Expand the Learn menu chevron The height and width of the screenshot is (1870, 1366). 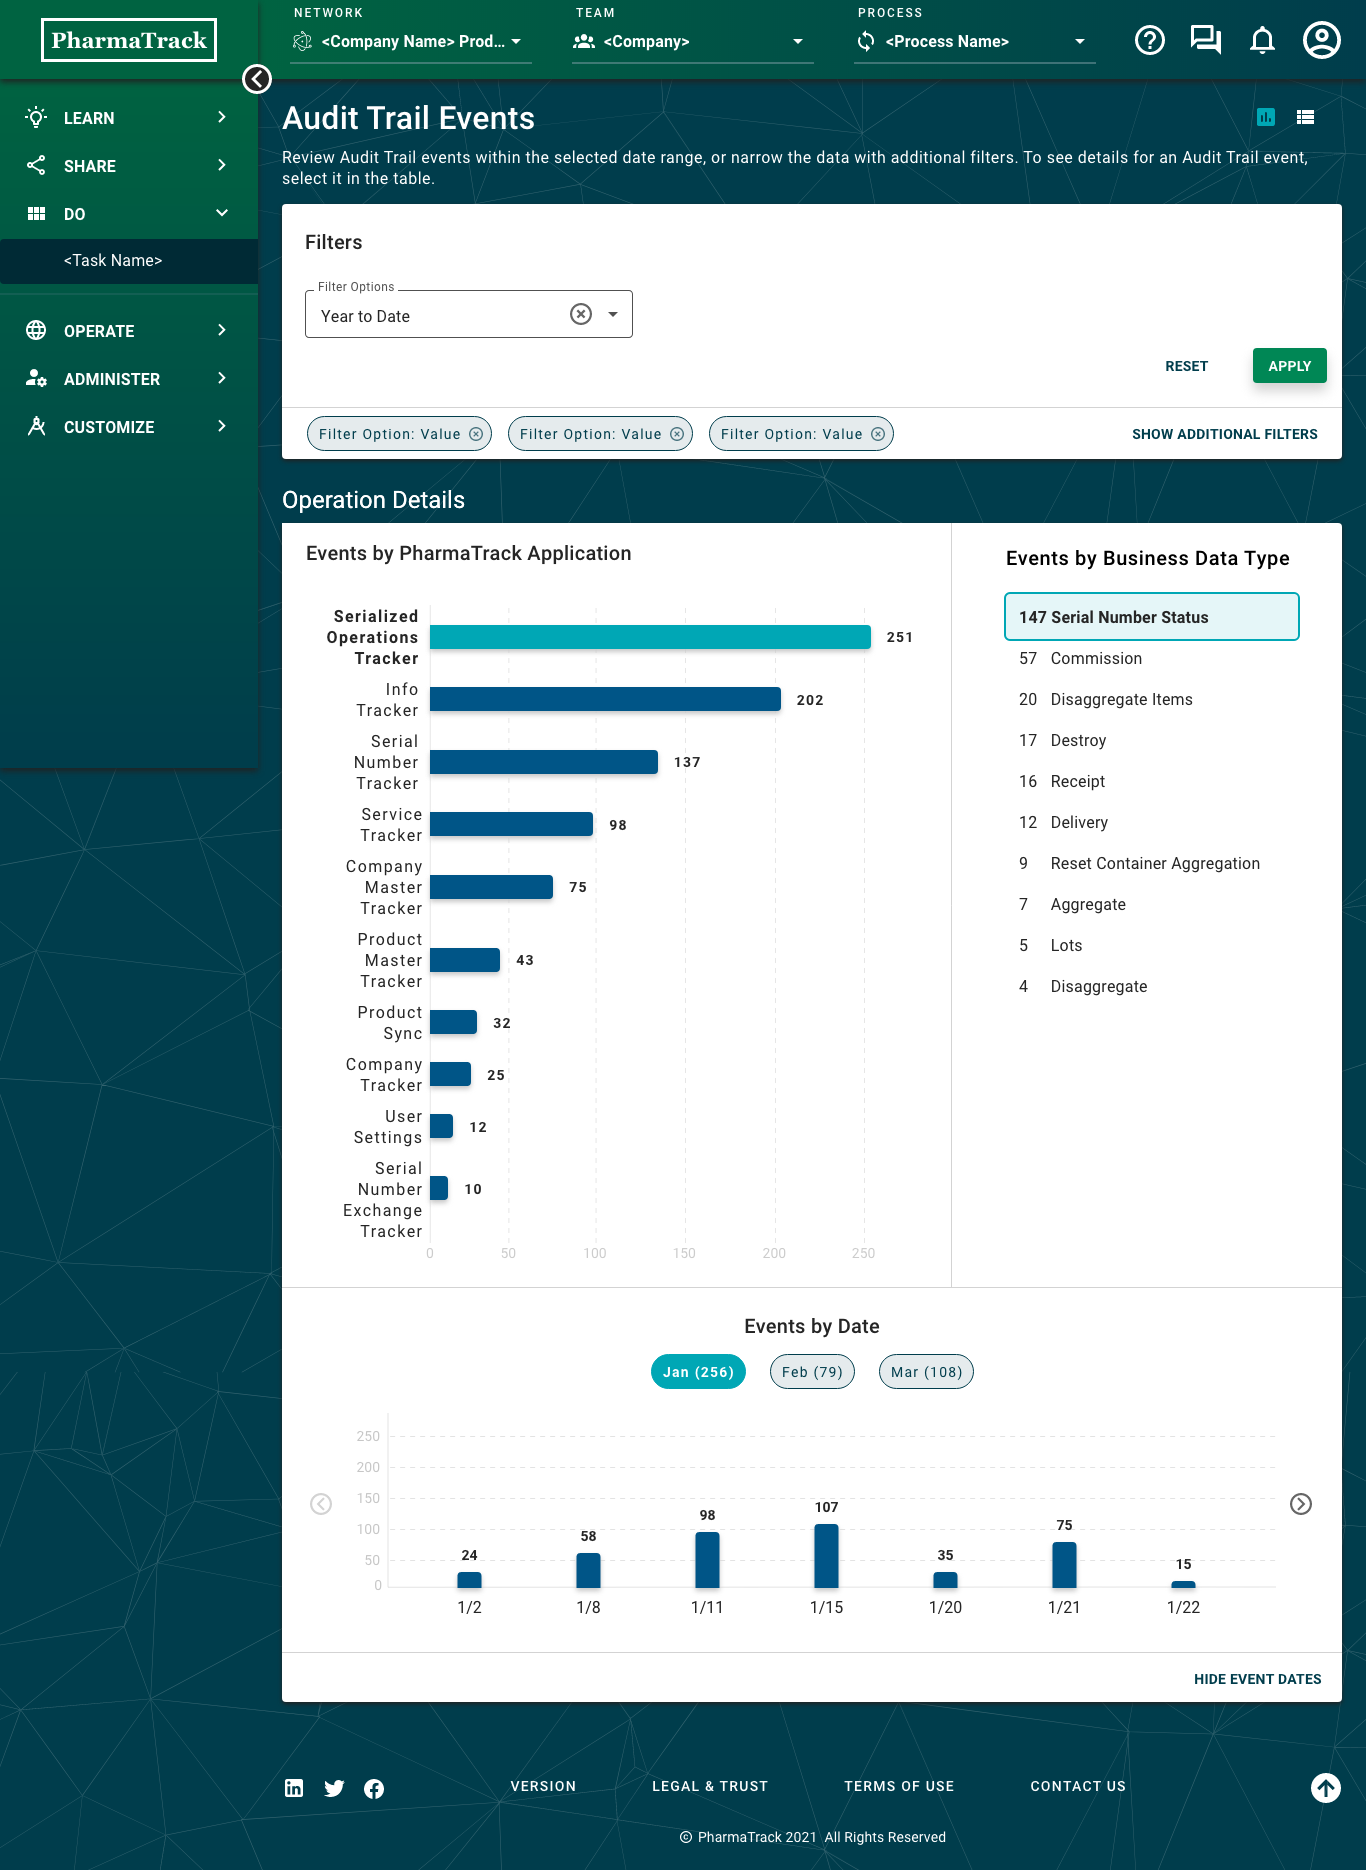(x=222, y=117)
